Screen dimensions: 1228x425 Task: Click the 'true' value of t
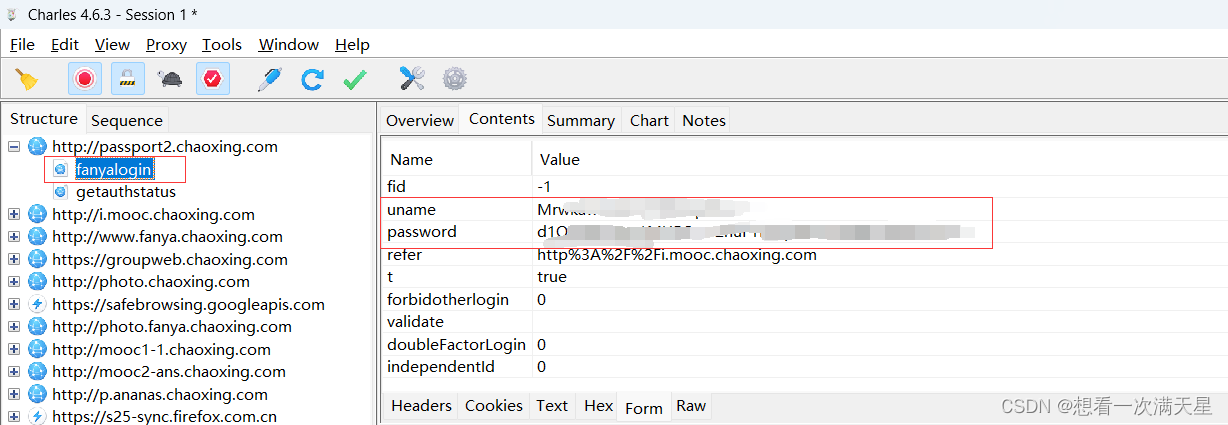(552, 277)
